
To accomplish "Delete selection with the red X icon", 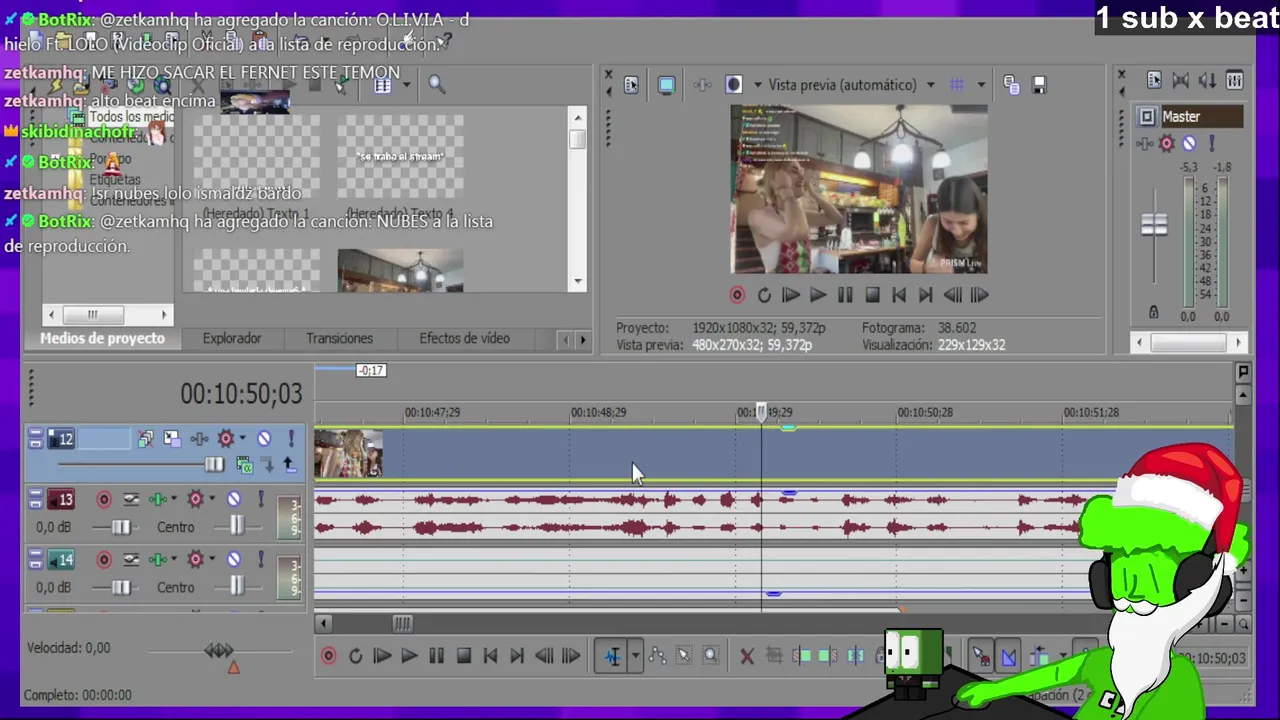I will 746,656.
